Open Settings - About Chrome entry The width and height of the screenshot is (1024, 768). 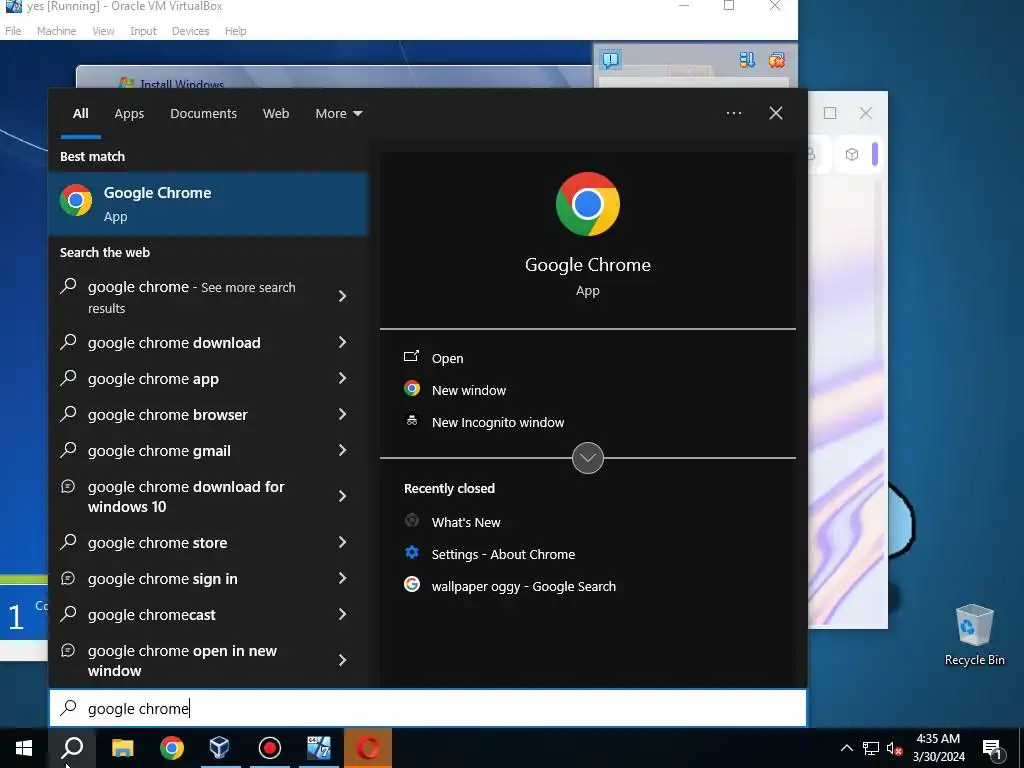[503, 554]
